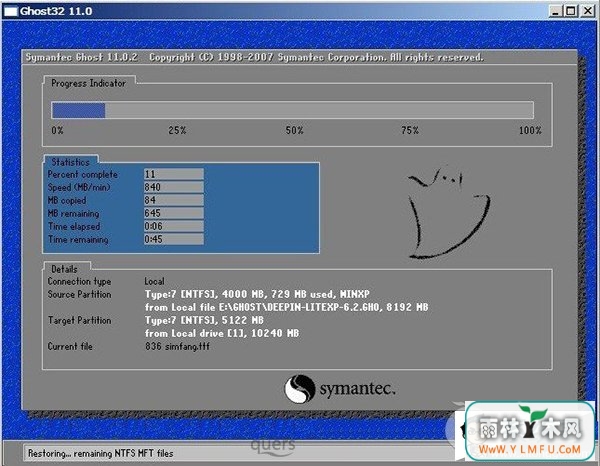Viewport: 600px width, 466px height.
Task: Click the Percent complete value 11
Action: [174, 174]
